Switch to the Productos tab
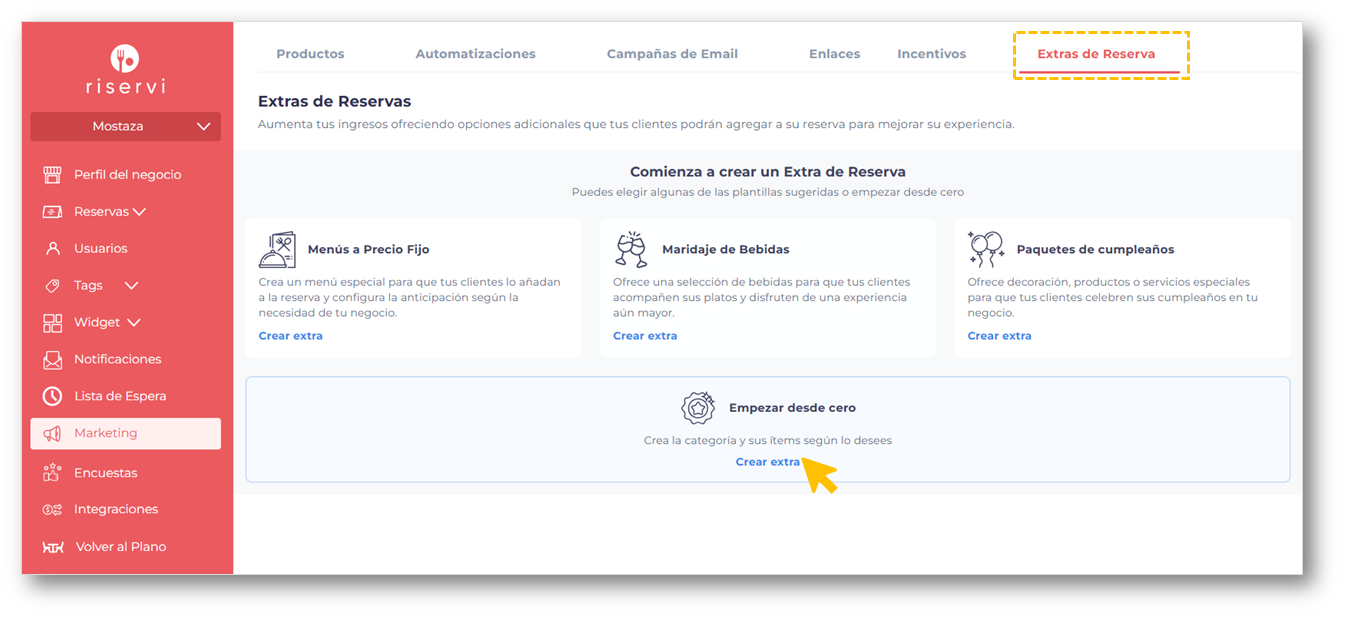This screenshot has height=617, width=1345. click(310, 54)
